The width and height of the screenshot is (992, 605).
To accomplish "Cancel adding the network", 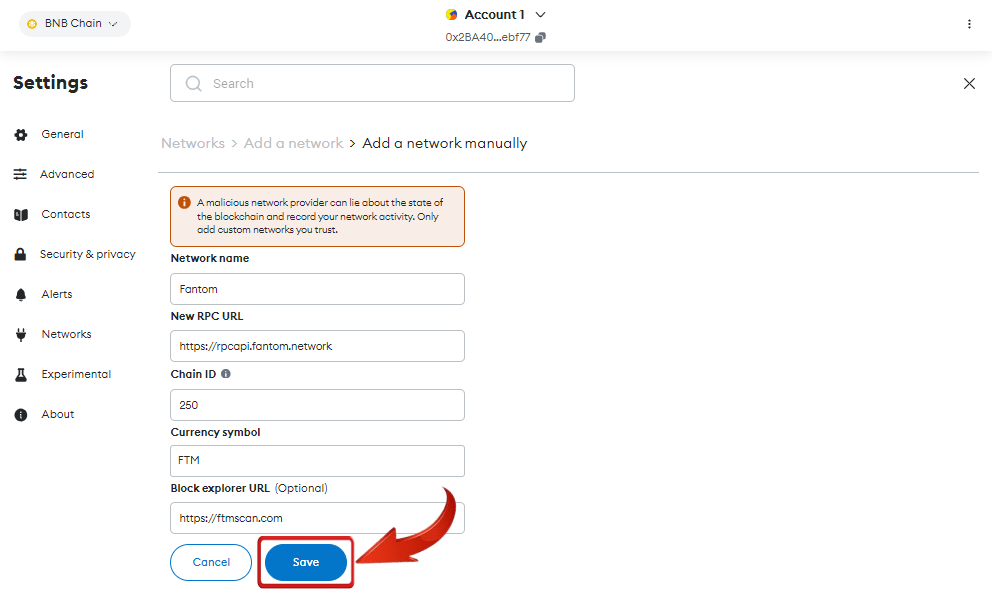I will pyautogui.click(x=211, y=562).
